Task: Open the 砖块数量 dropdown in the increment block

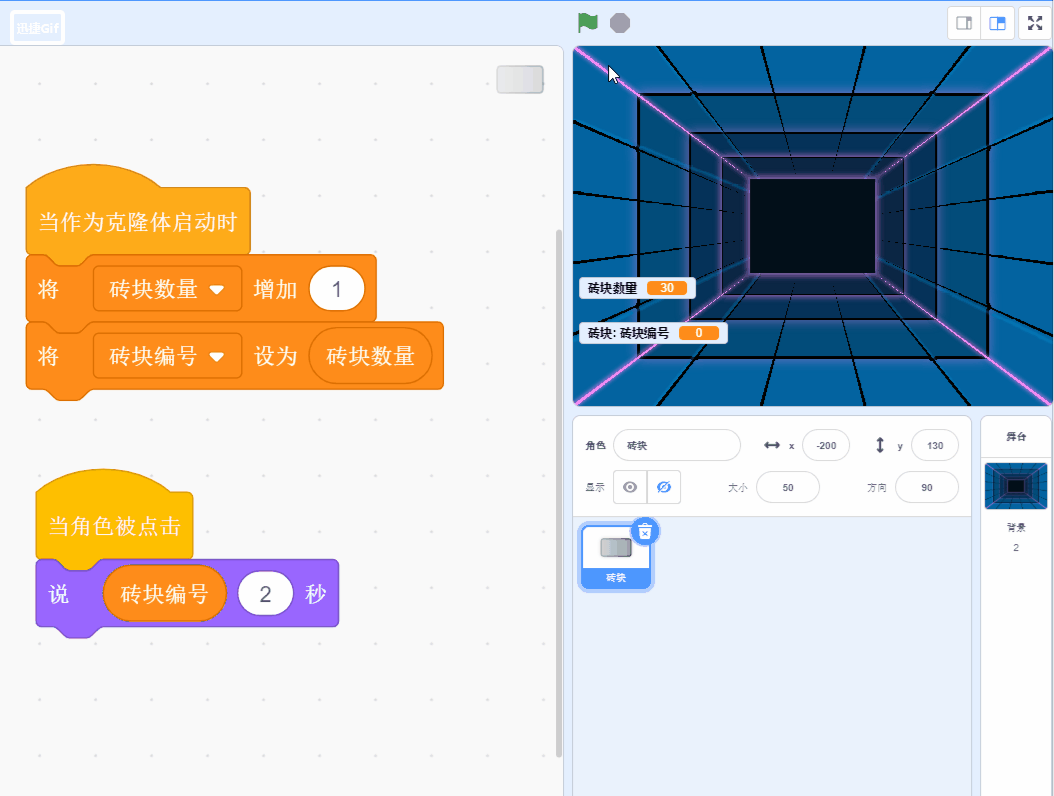Action: (x=167, y=288)
